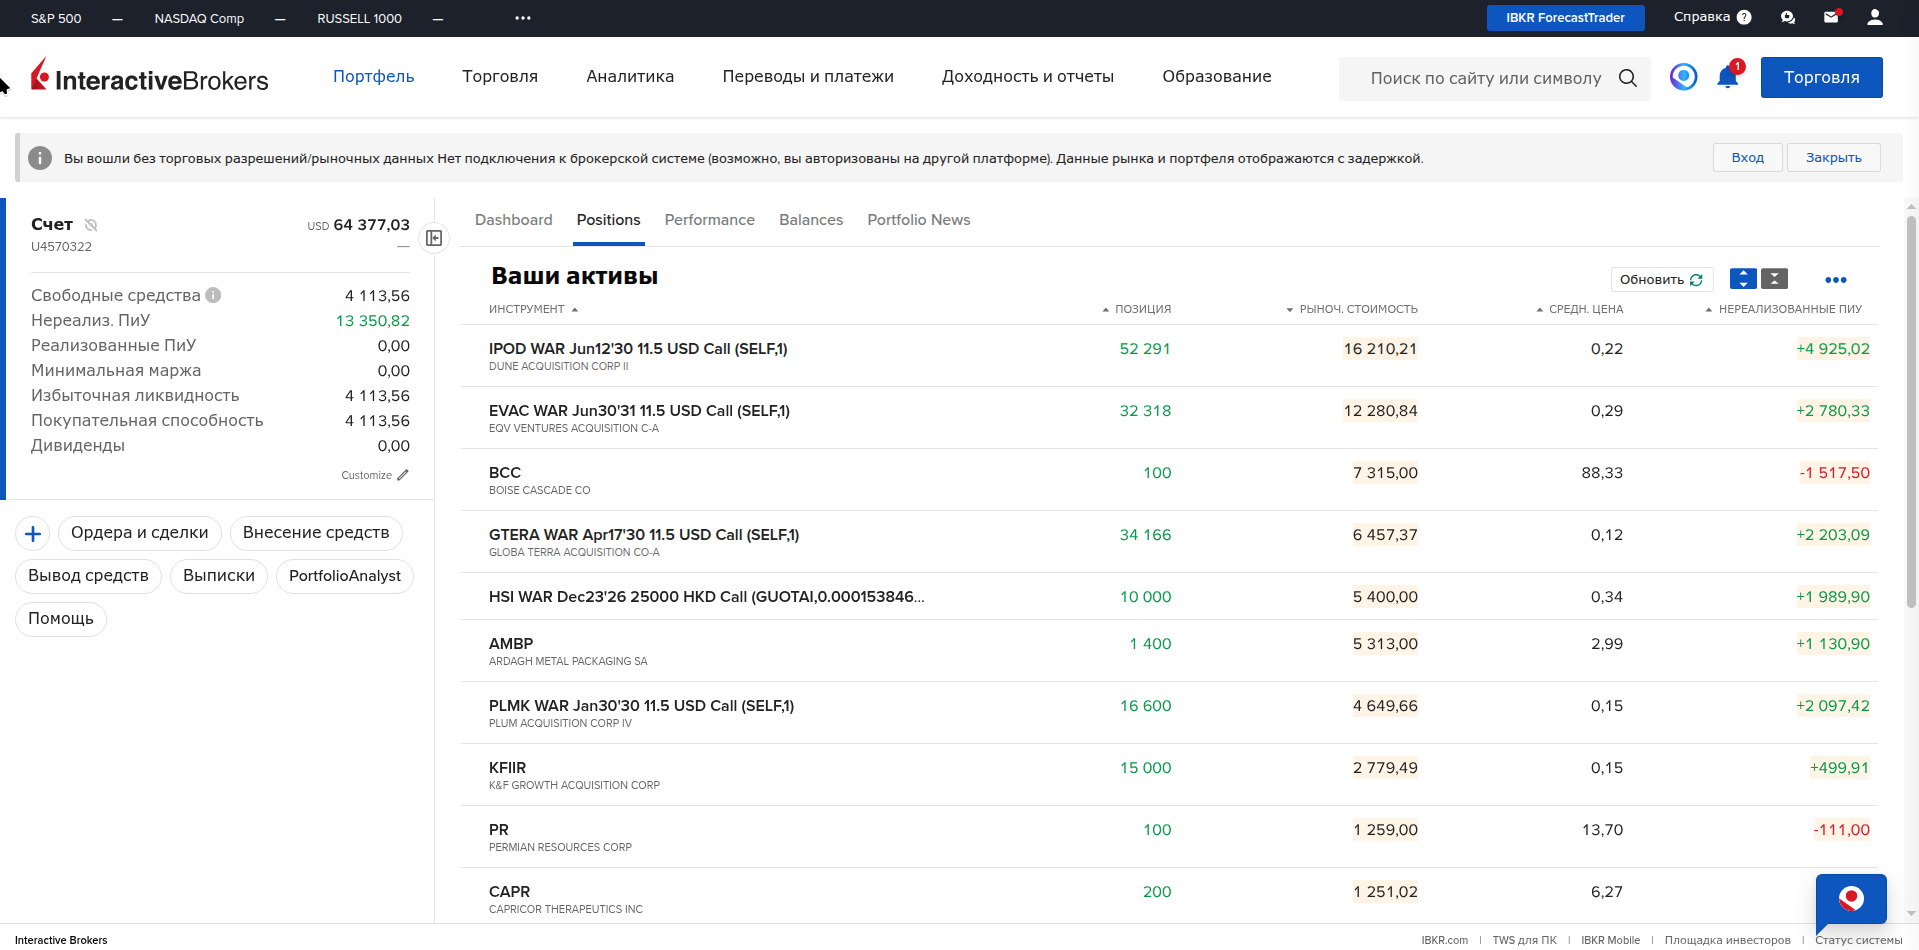Expand all position rows
Screen dimensions: 1919x950
point(1743,279)
